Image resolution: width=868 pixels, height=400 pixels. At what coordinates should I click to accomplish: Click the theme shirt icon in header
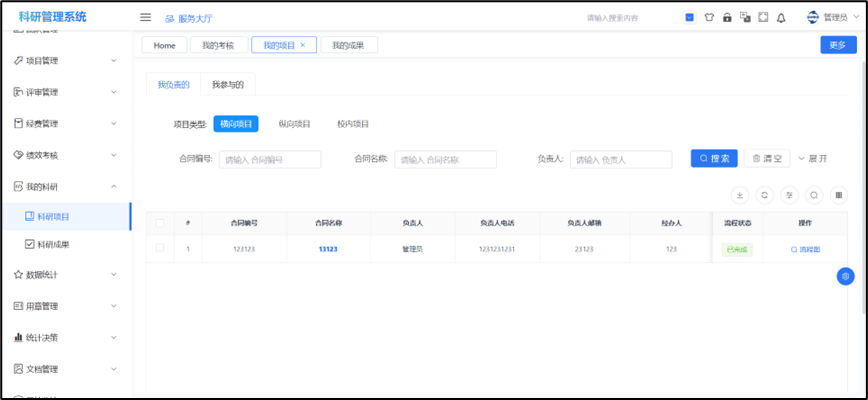709,17
